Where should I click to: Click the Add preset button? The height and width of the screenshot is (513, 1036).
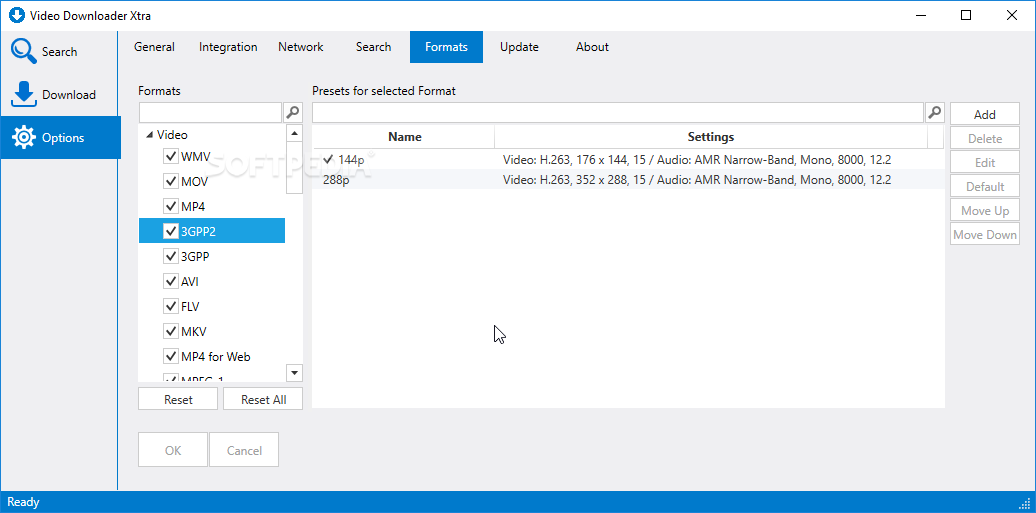click(x=984, y=114)
